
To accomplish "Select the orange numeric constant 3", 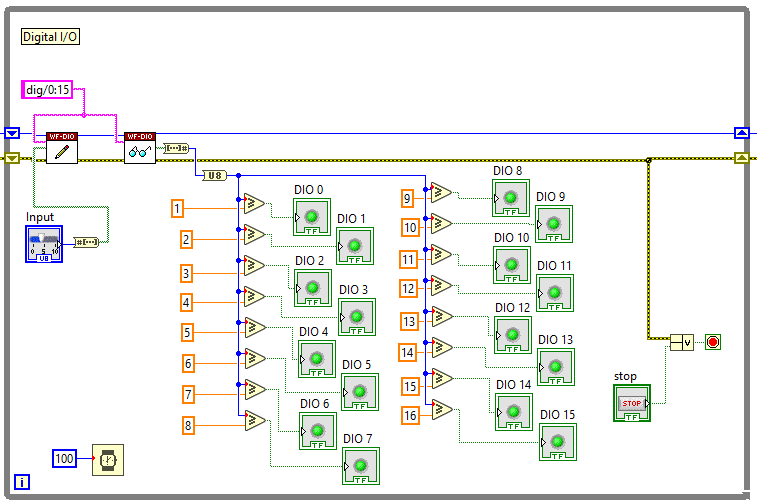I will (186, 274).
